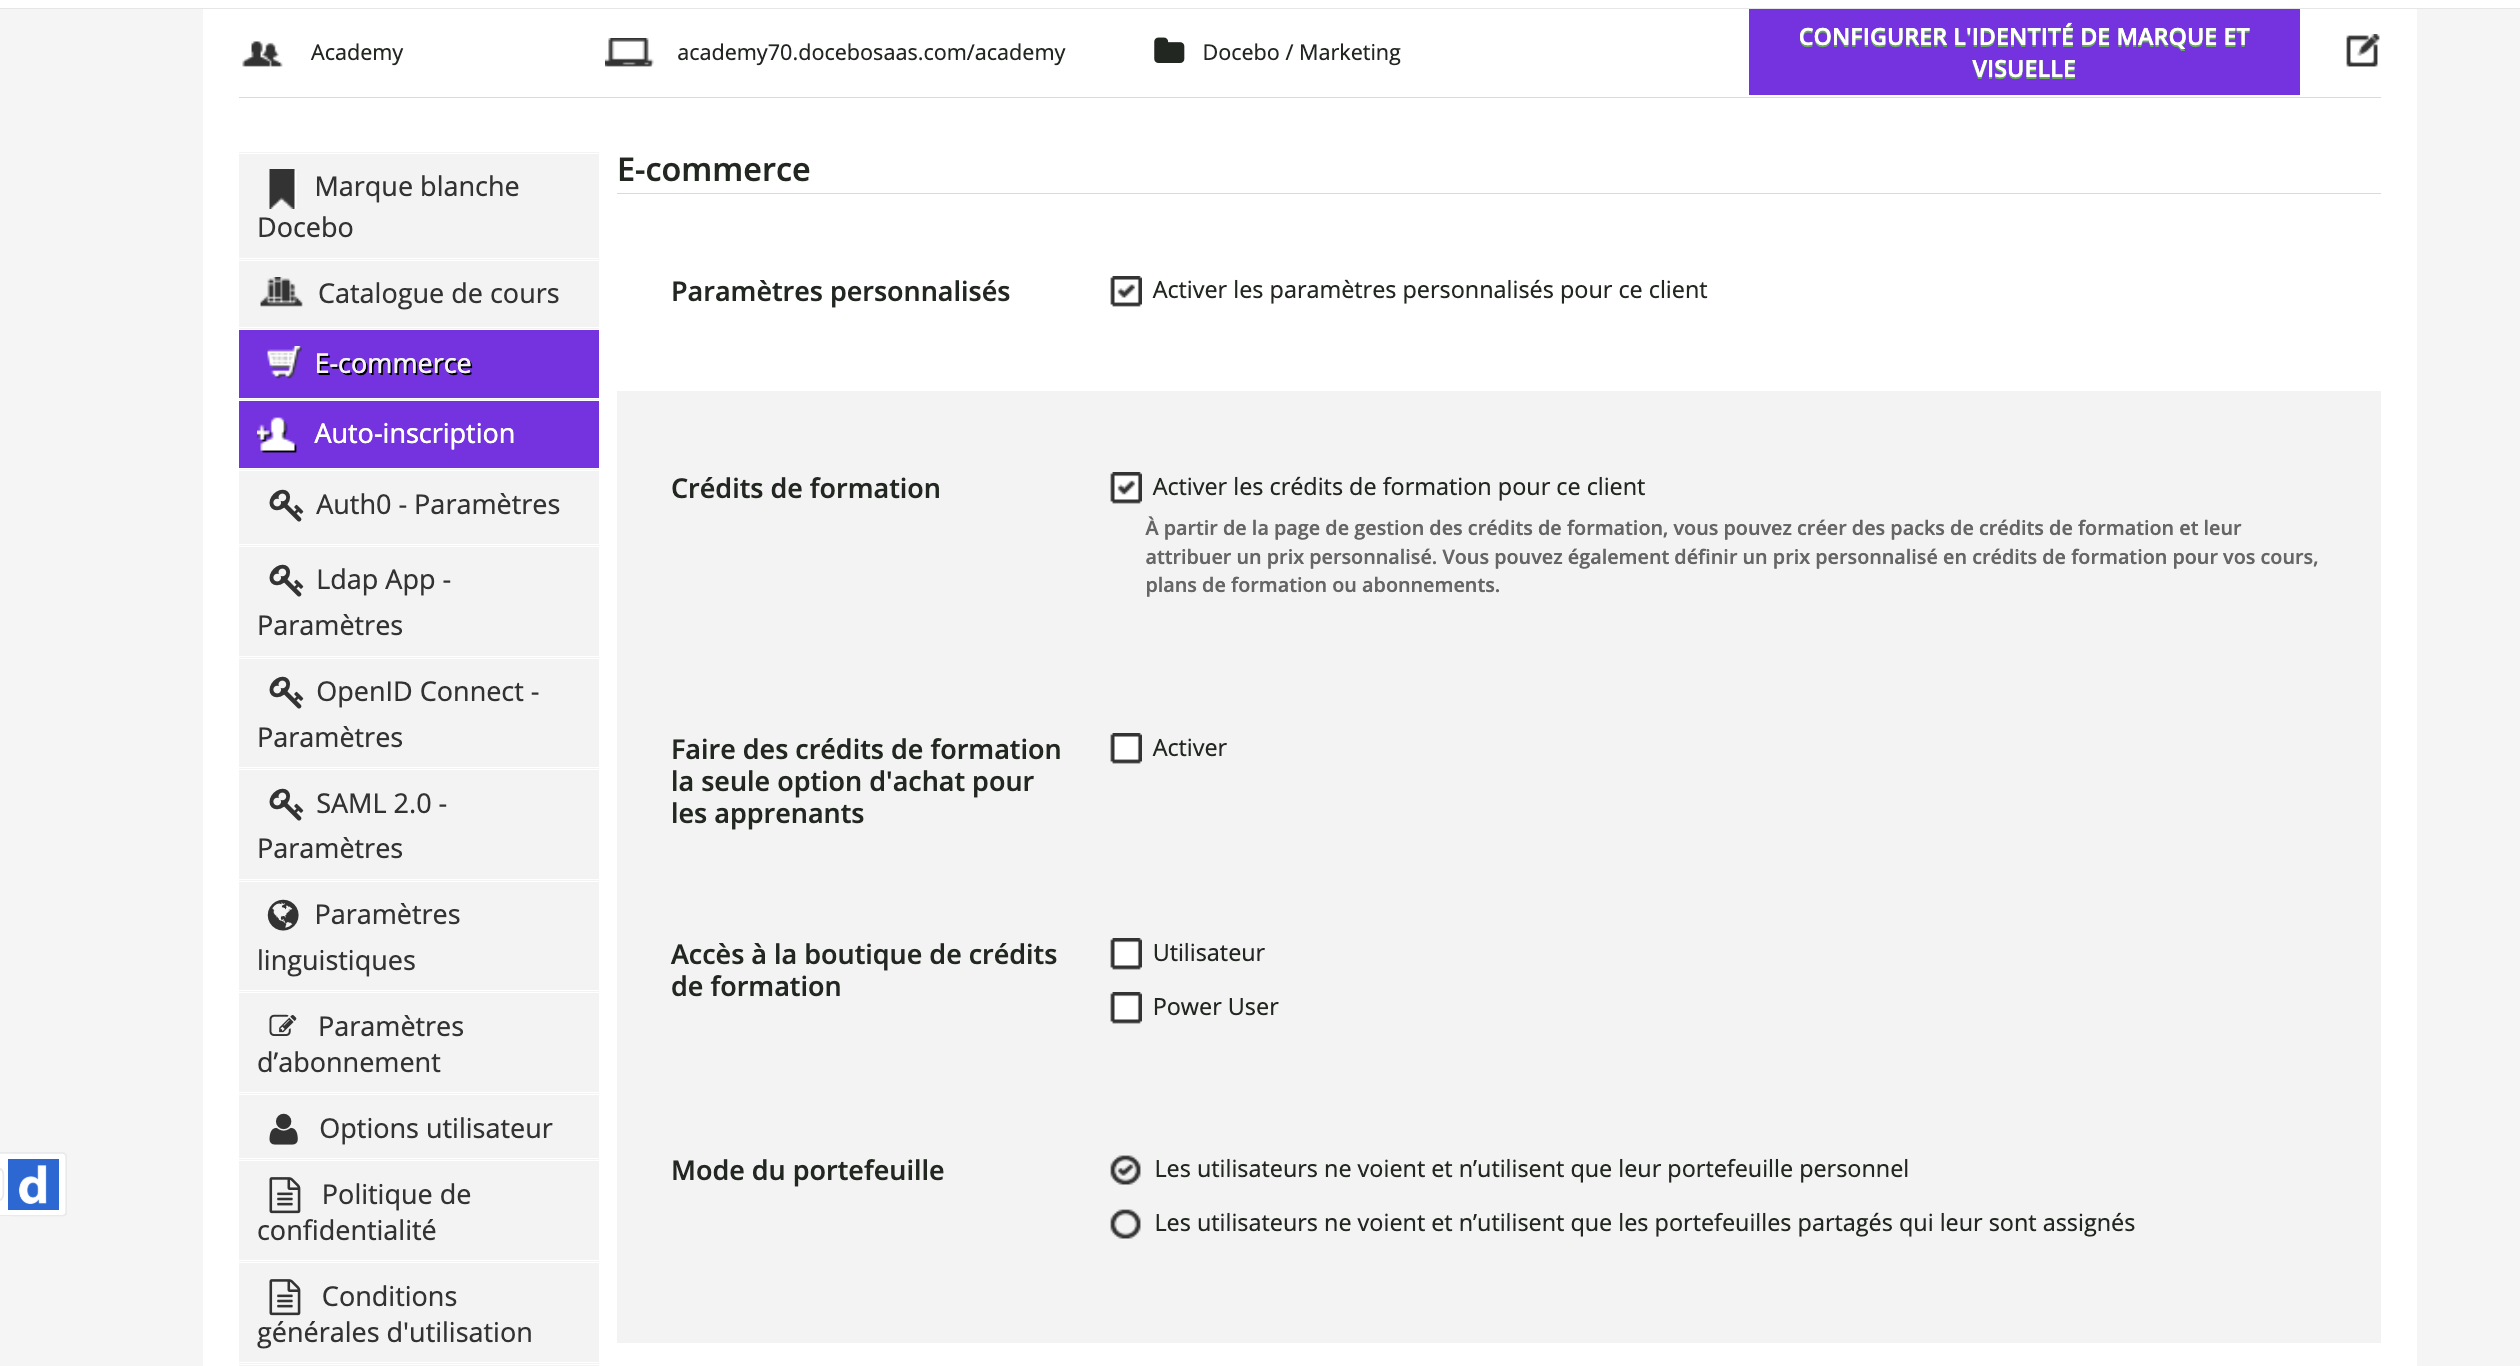2520x1366 pixels.
Task: Select personal wallet radio option
Action: click(x=1126, y=1170)
